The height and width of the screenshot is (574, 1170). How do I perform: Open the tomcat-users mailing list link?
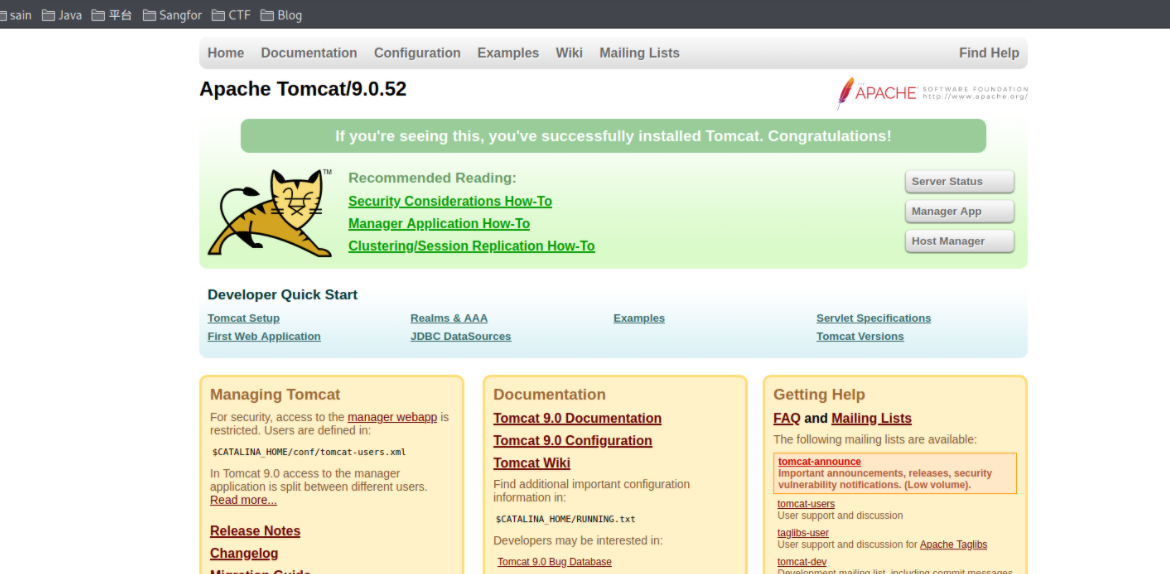806,504
